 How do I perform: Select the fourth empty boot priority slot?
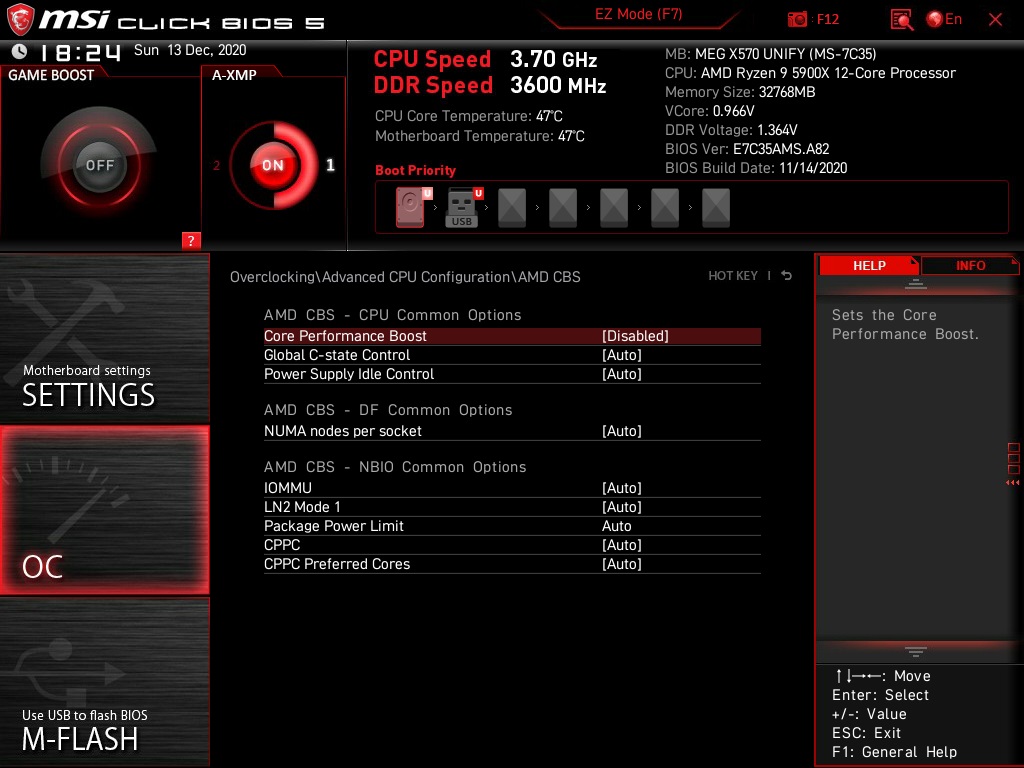coord(563,208)
